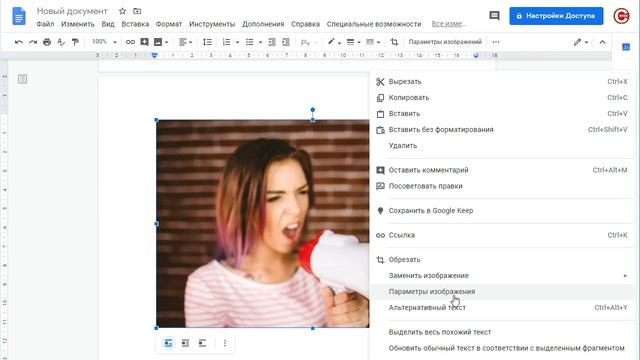Open the Google Docs home icon
Screen dimensions: 640x360
[x=19, y=17]
